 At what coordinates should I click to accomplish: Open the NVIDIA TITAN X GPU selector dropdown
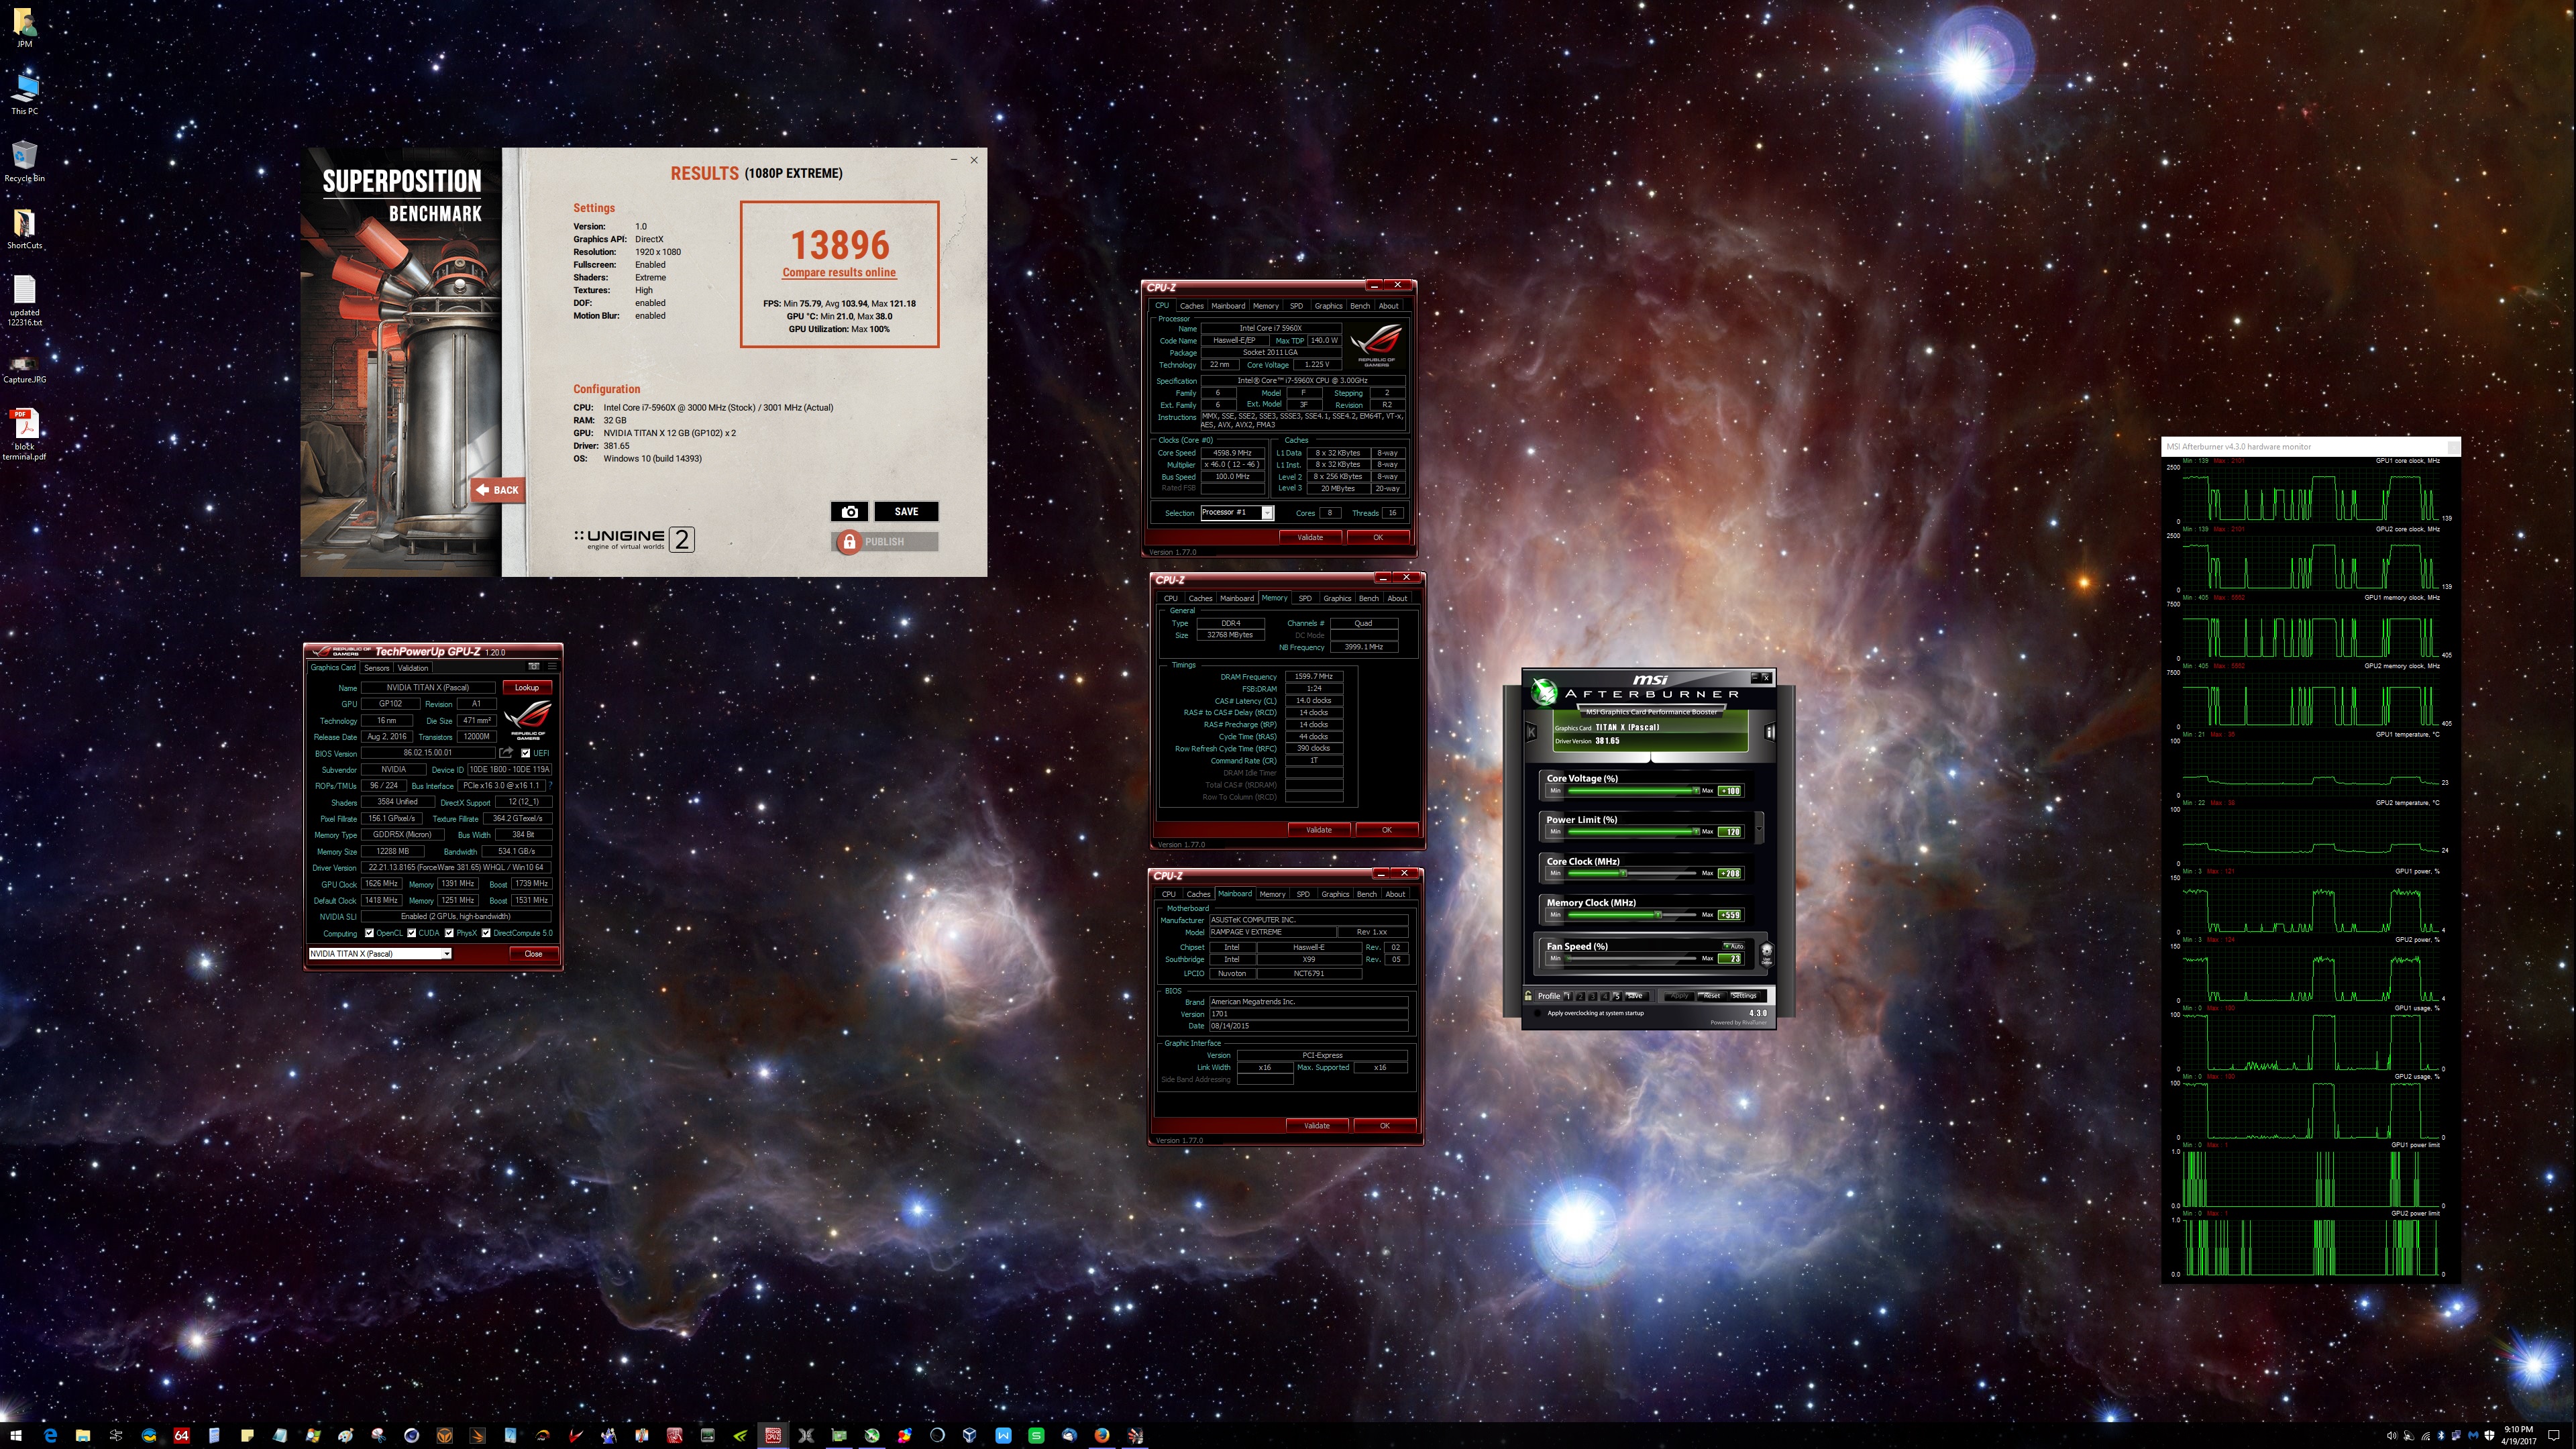[380, 954]
